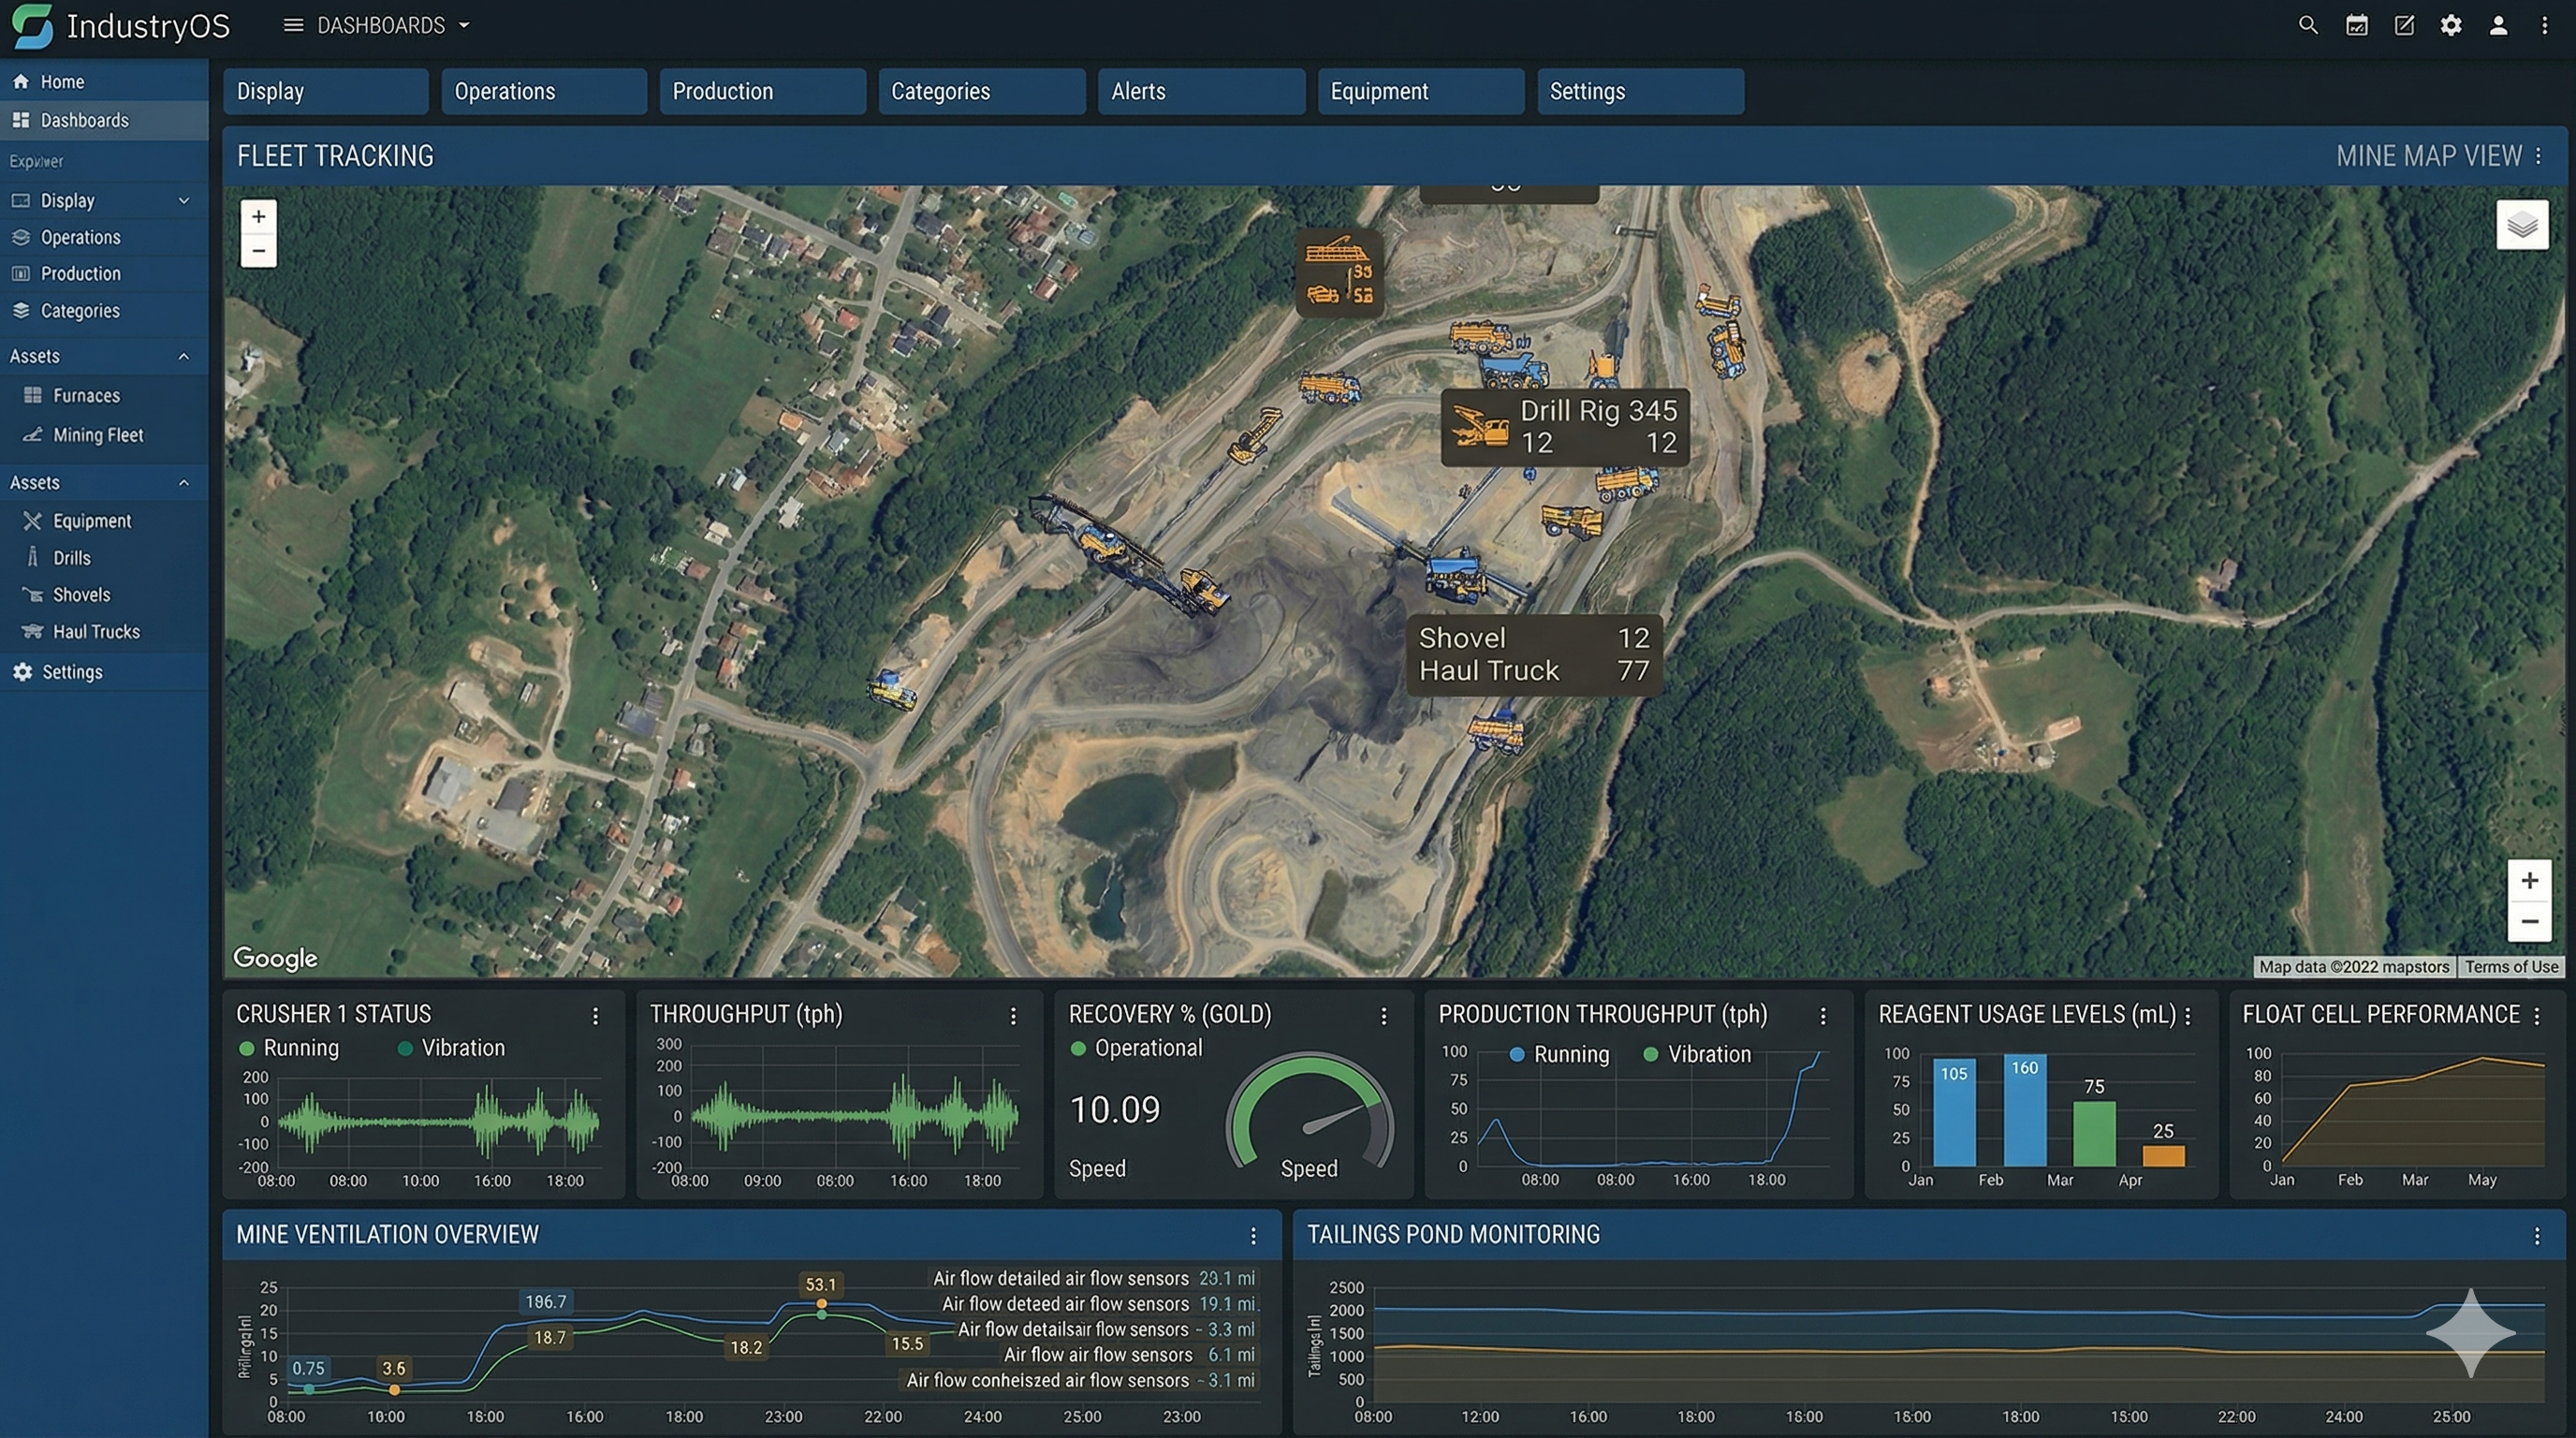Open the calendar icon in the top bar
Image resolution: width=2576 pixels, height=1438 pixels.
pyautogui.click(x=2356, y=25)
